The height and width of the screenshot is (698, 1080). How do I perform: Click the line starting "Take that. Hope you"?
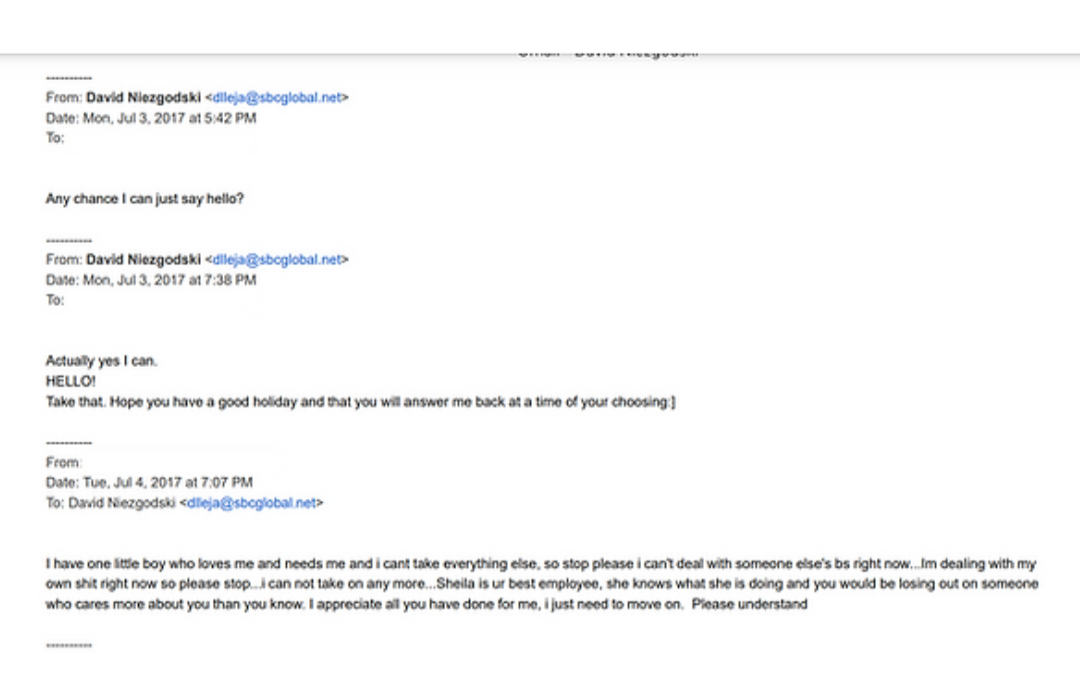[x=360, y=402]
